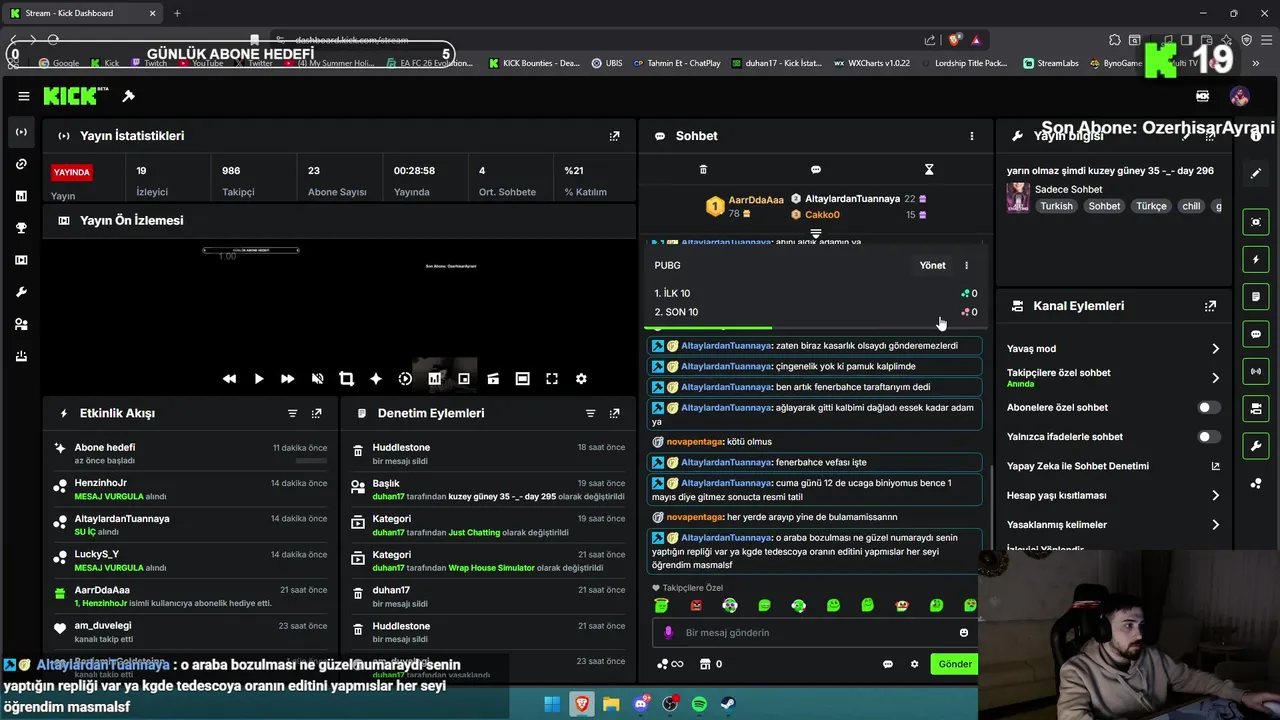The height and width of the screenshot is (720, 1280).
Task: Click the microphone icon in message box
Action: tap(669, 632)
